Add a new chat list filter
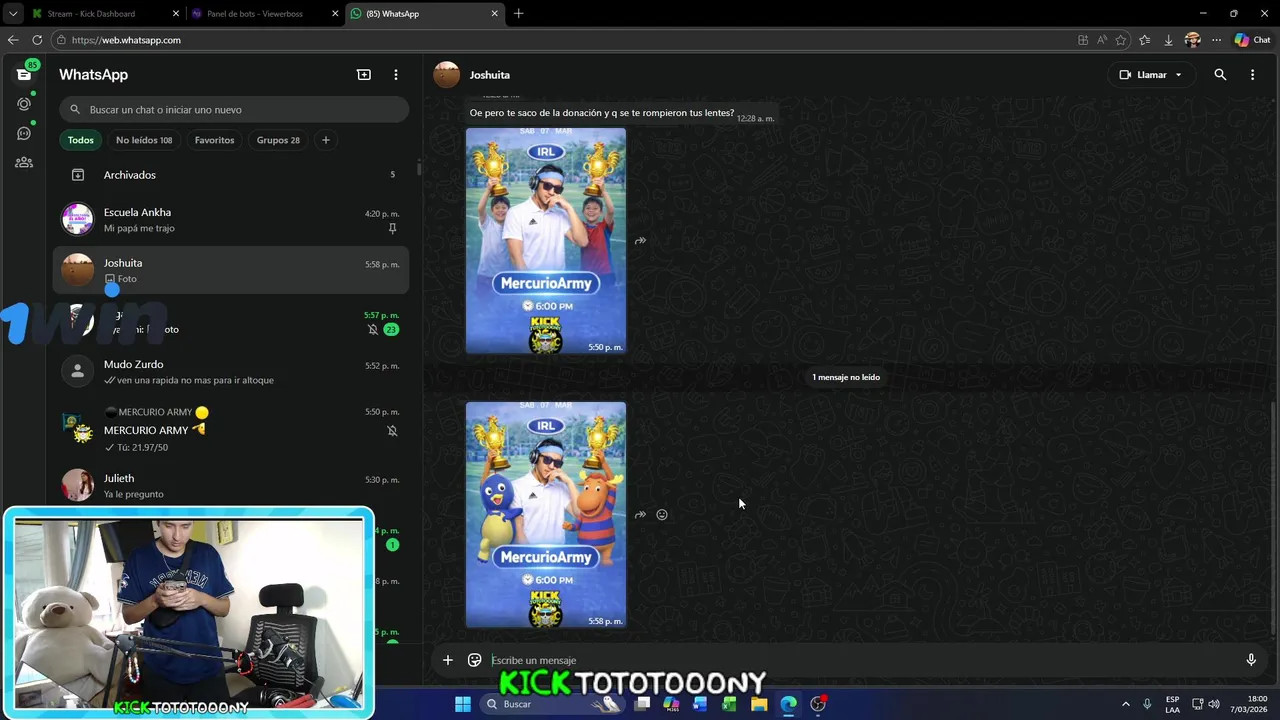This screenshot has height=720, width=1280. tap(325, 140)
